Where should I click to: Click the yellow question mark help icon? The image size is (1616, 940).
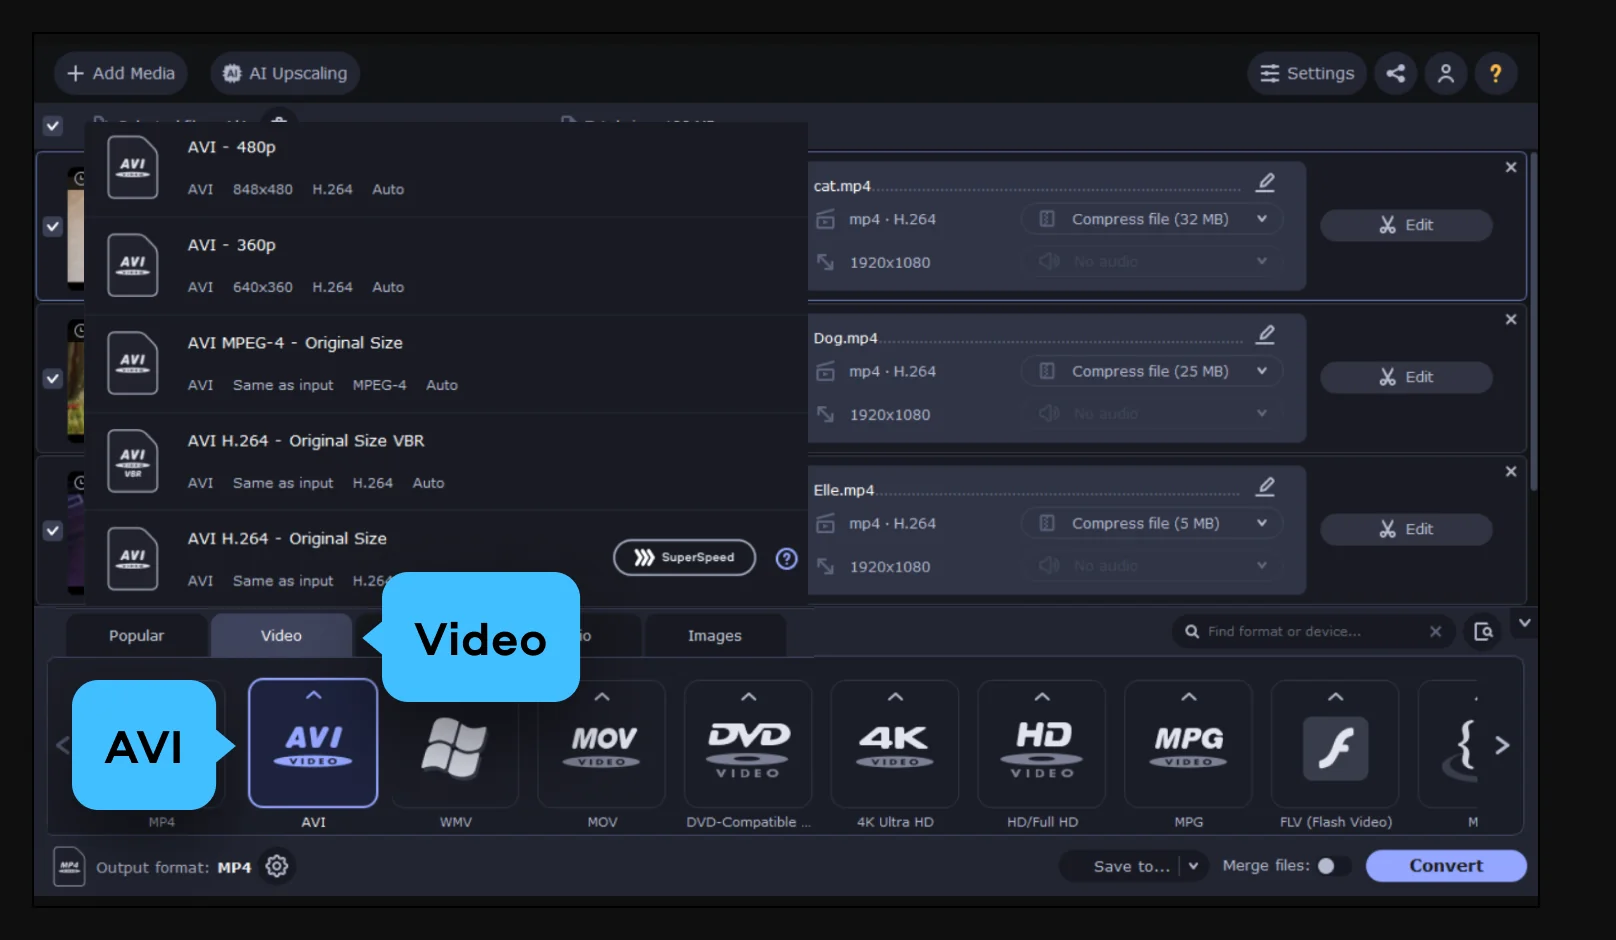click(x=1496, y=73)
